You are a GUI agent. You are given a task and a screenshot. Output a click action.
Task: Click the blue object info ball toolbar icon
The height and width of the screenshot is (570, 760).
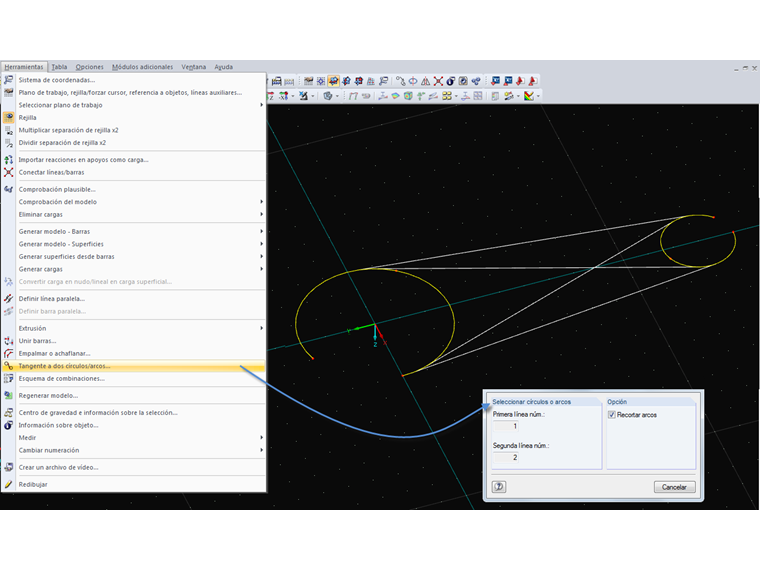(451, 81)
